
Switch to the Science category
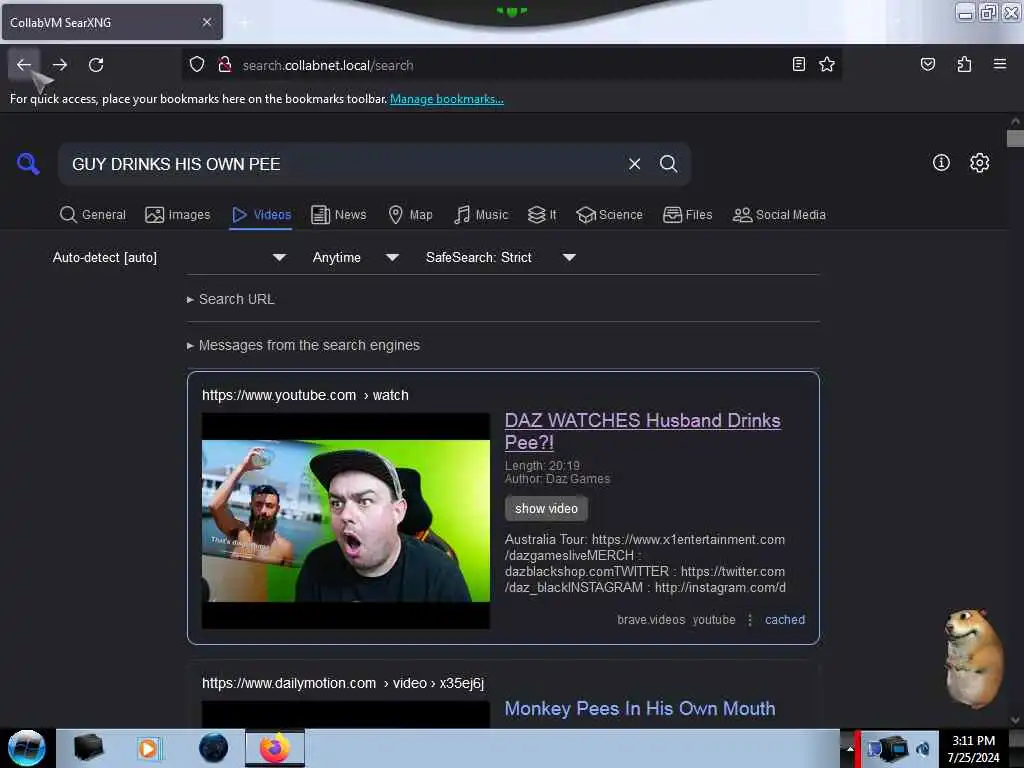(x=609, y=214)
